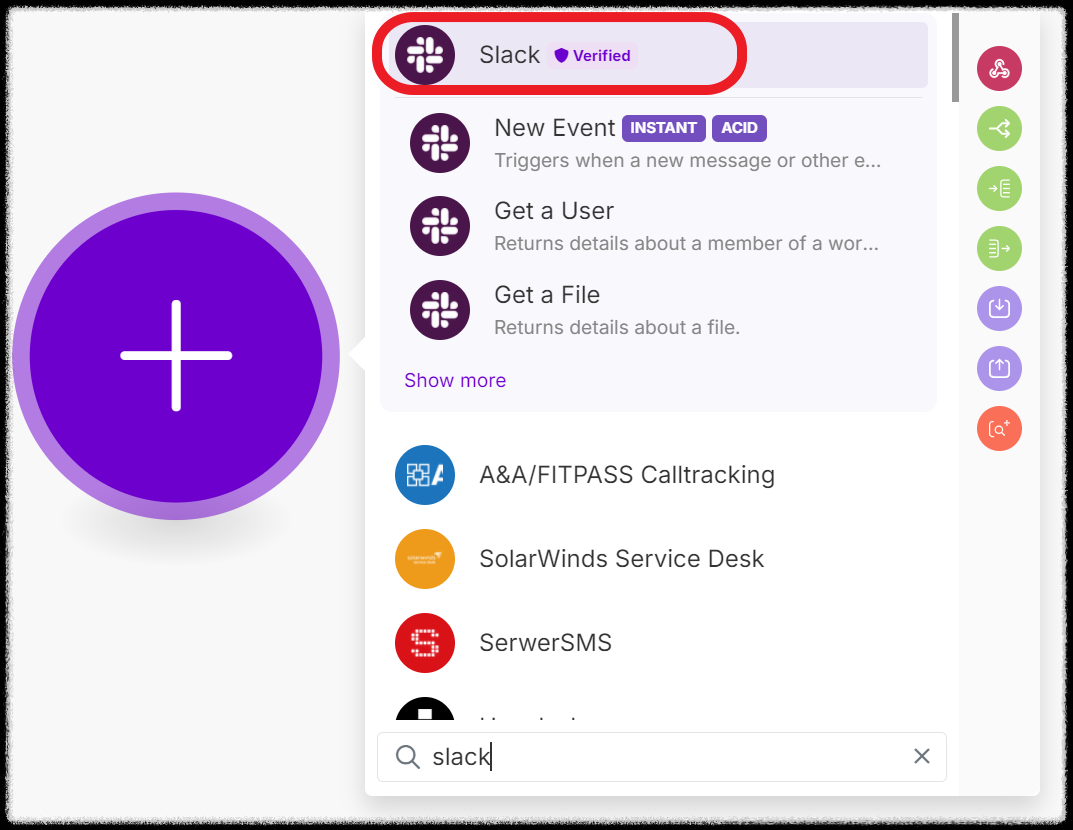This screenshot has width=1073, height=830.
Task: Click the large purple plus module bubble
Action: [176, 355]
